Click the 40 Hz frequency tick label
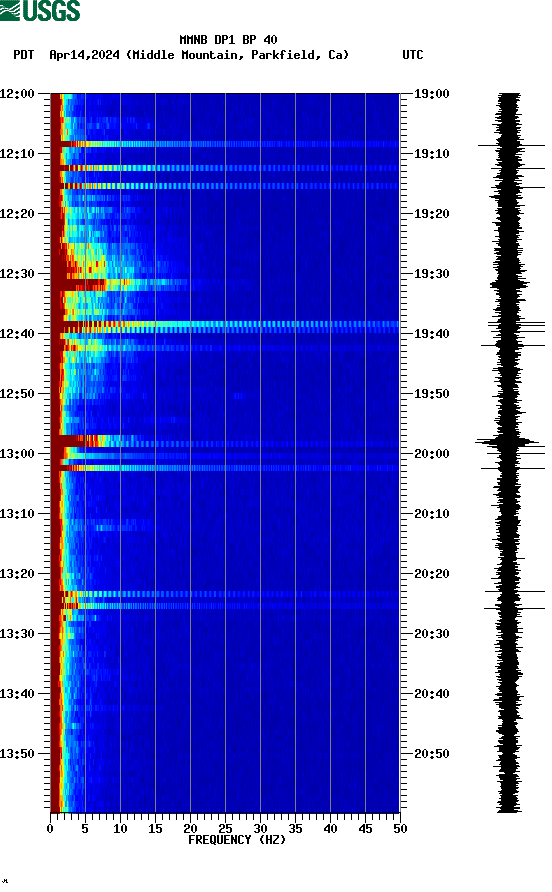Viewport: 552px width, 892px height. click(x=330, y=828)
